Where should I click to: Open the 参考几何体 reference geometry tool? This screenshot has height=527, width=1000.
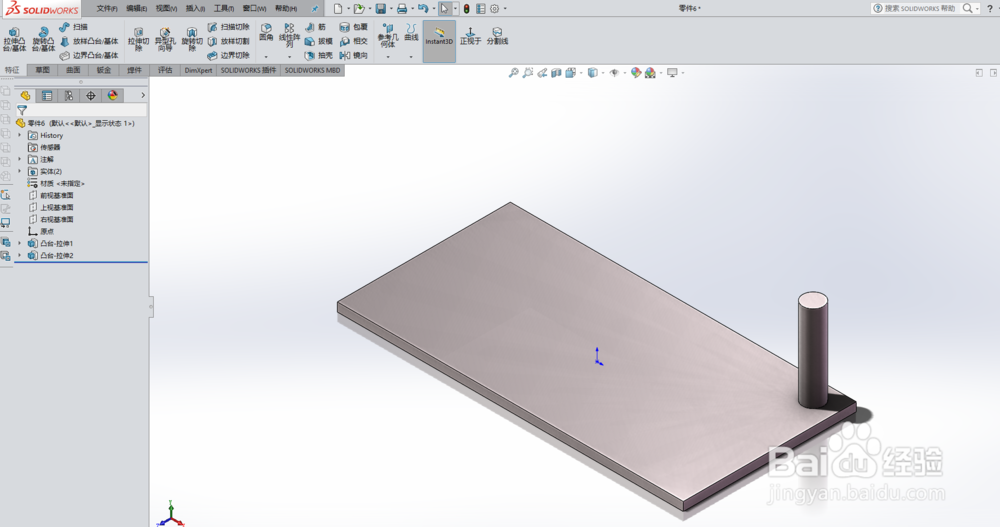(388, 36)
